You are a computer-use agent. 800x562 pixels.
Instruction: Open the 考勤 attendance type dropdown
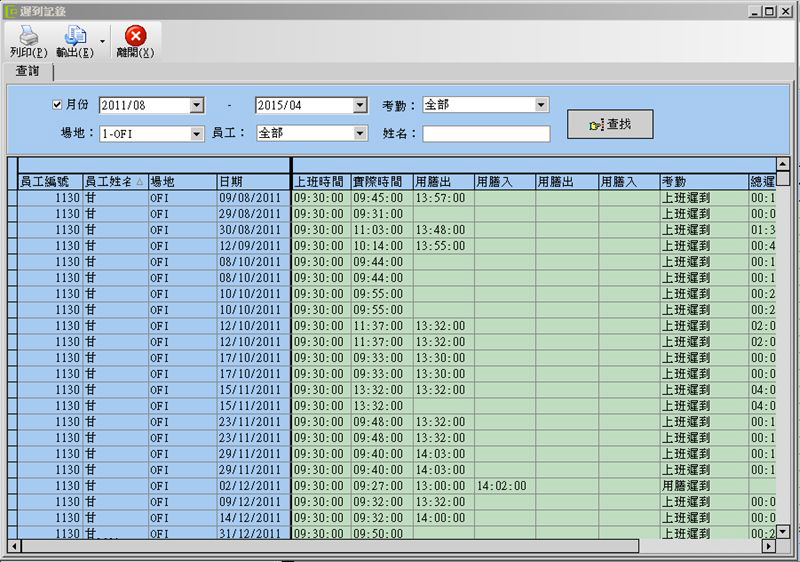541,105
